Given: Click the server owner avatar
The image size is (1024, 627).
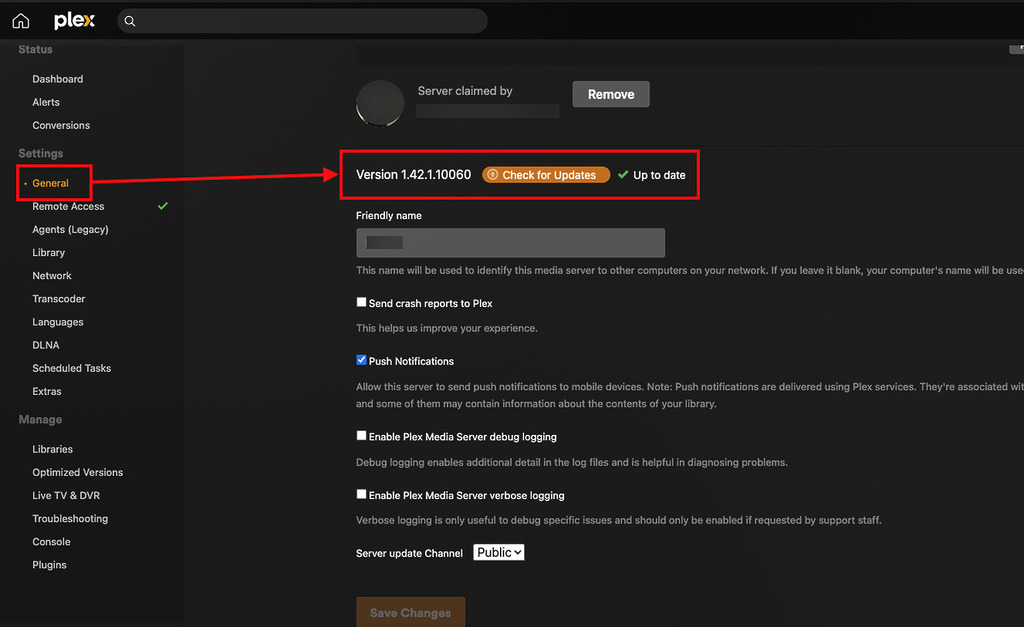Looking at the screenshot, I should click(380, 103).
